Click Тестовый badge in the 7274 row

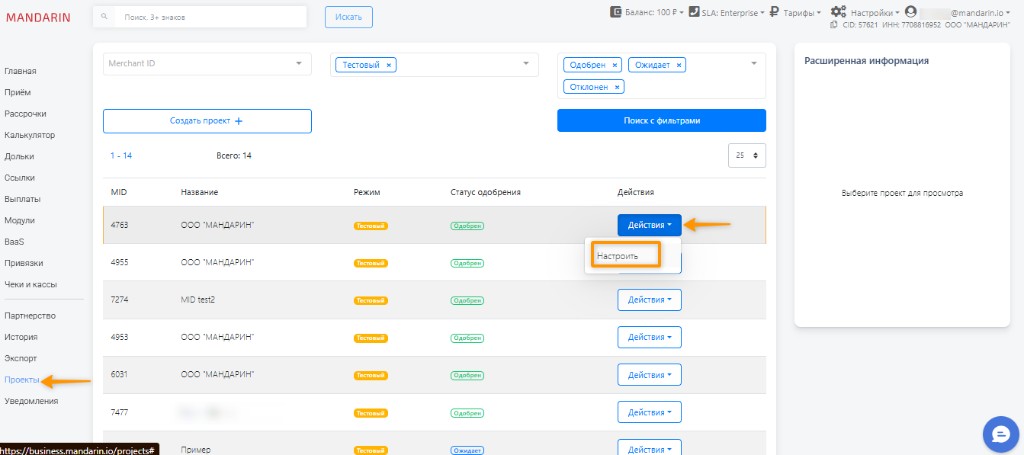point(371,301)
